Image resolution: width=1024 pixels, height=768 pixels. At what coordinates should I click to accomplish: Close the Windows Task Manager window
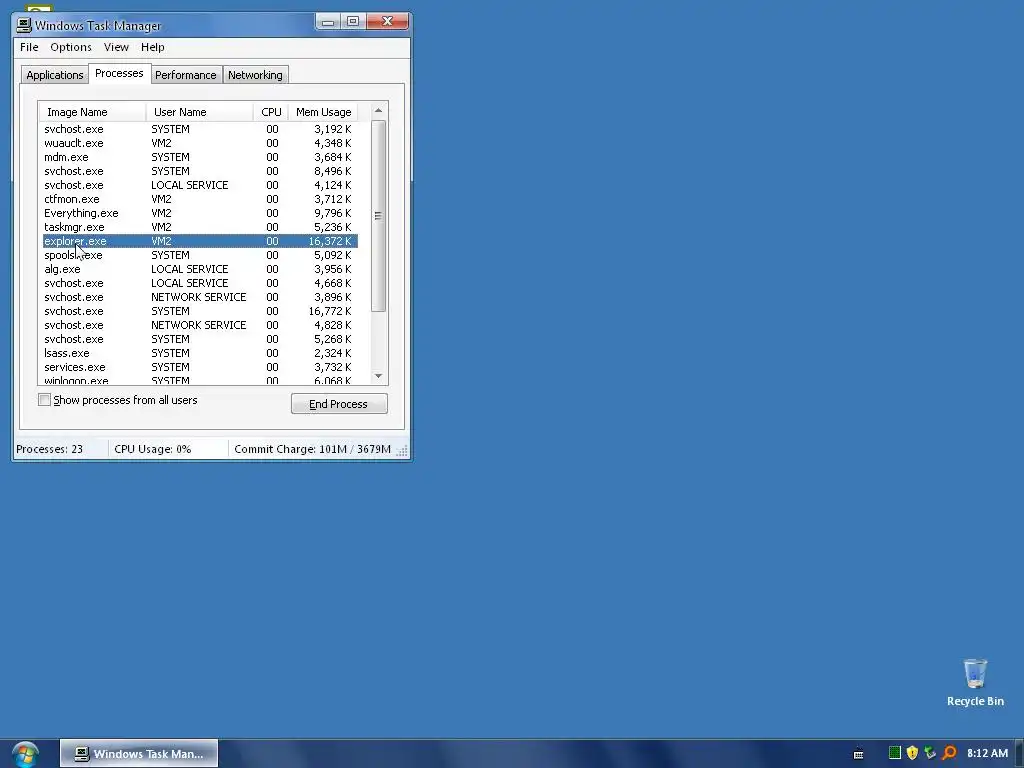coord(387,22)
